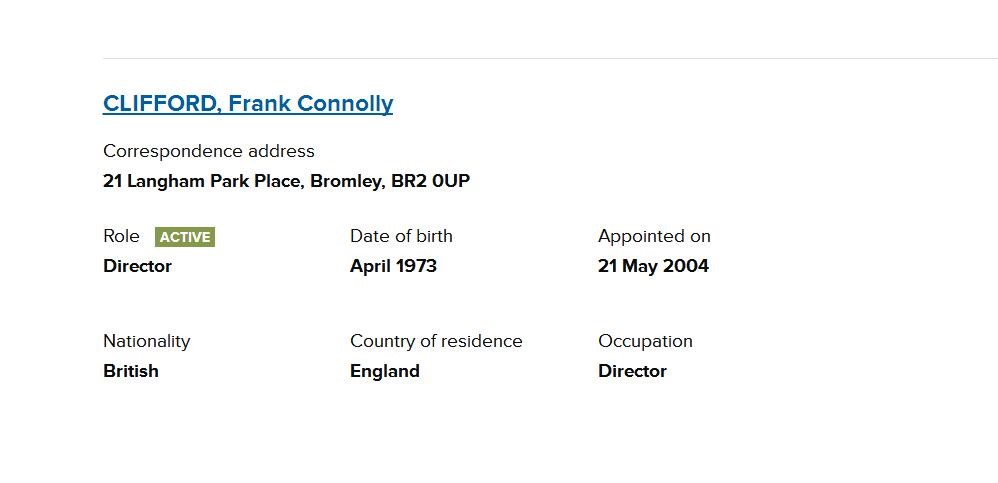The height and width of the screenshot is (483, 998).
Task: Click the Country of residence label
Action: pyautogui.click(x=436, y=341)
